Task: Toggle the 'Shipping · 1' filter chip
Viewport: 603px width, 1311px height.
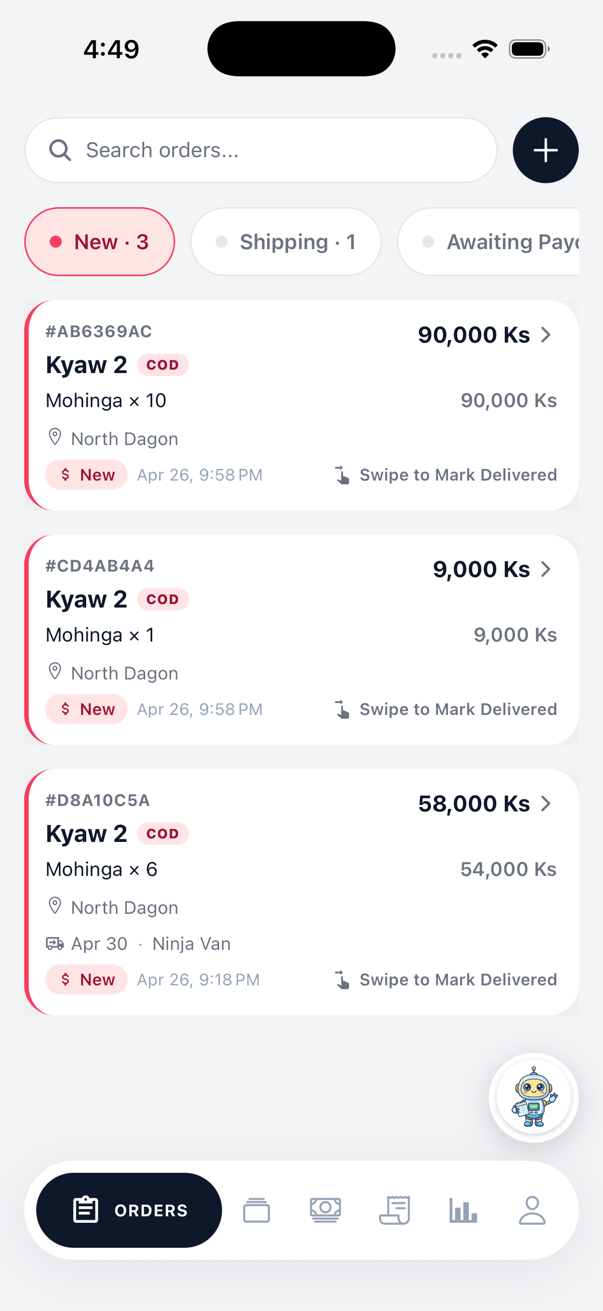Action: 286,241
